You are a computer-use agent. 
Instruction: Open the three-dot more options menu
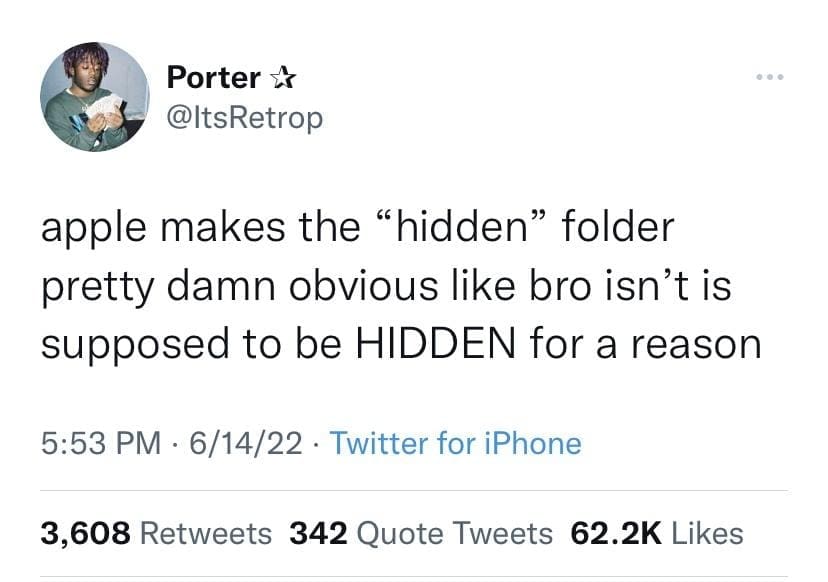point(769,77)
